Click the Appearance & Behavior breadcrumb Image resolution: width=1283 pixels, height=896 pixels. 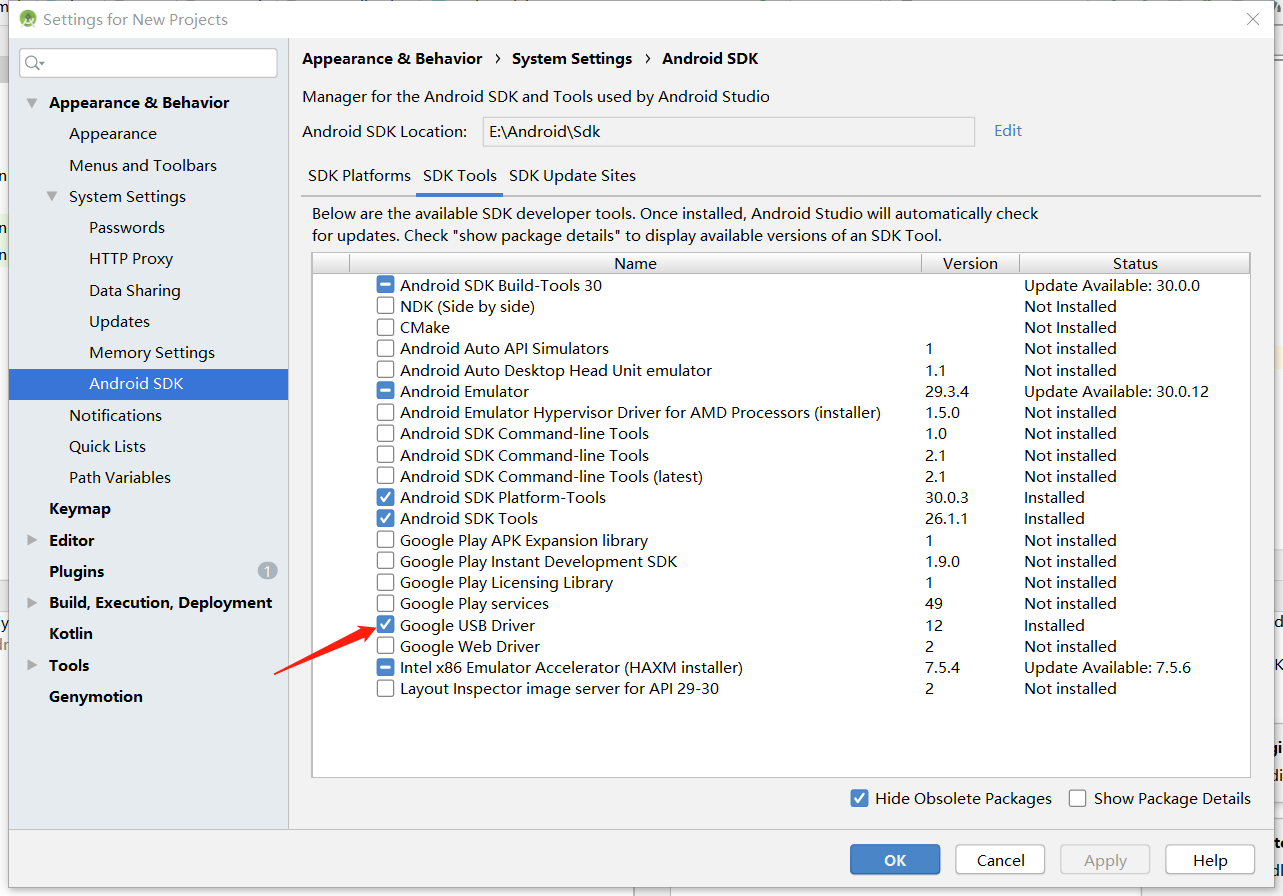click(x=392, y=59)
